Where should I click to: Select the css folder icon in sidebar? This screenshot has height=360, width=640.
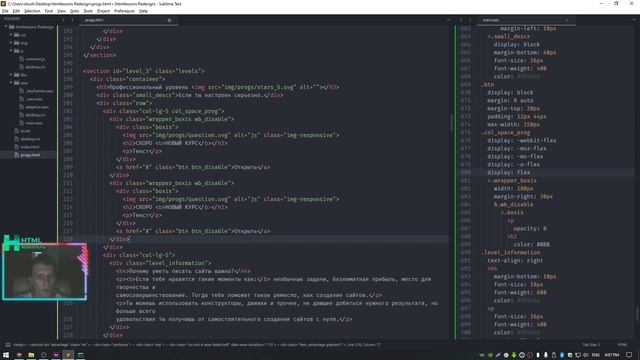[x=17, y=35]
